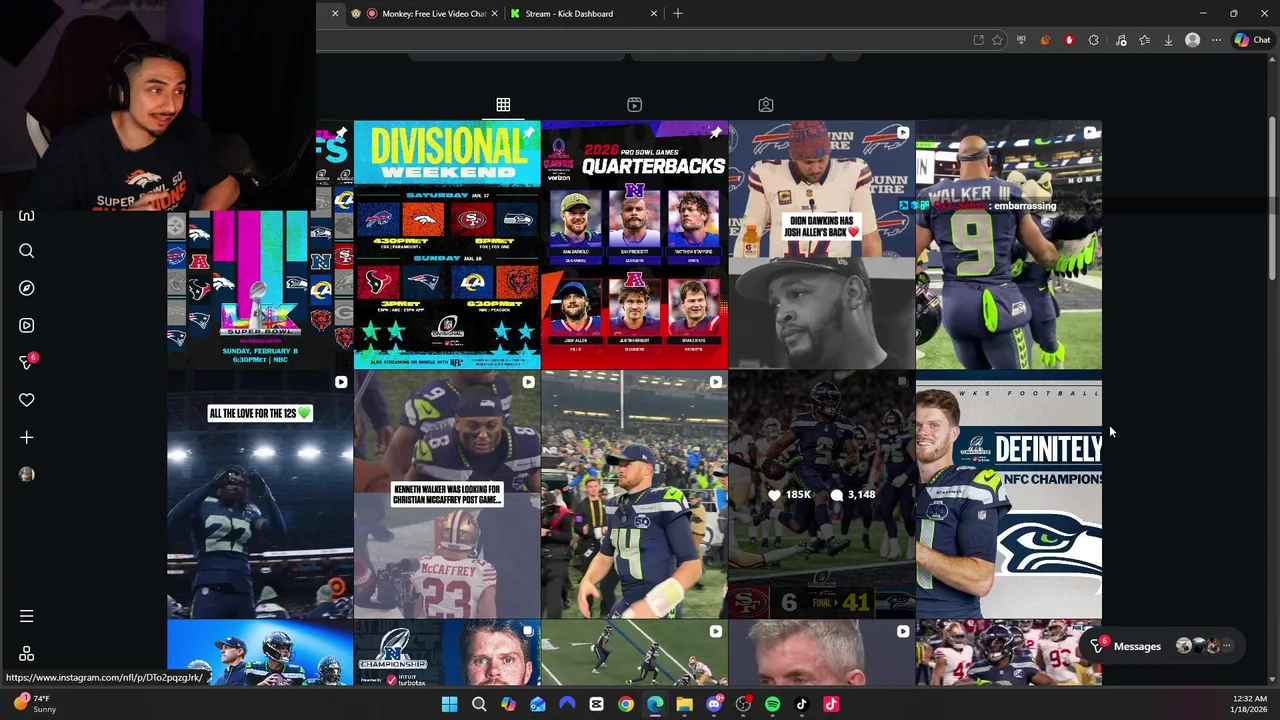Open the All the love for the 12s reel
This screenshot has height=720, width=1280.
(260, 495)
